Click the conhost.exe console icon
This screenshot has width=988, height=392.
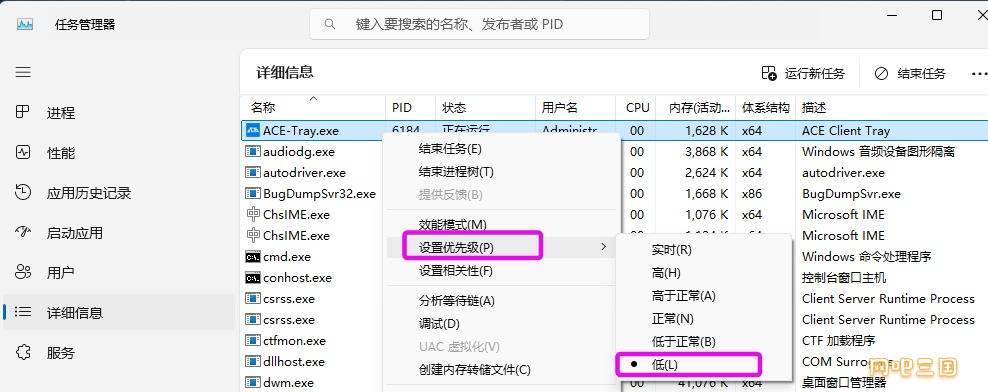pos(253,277)
